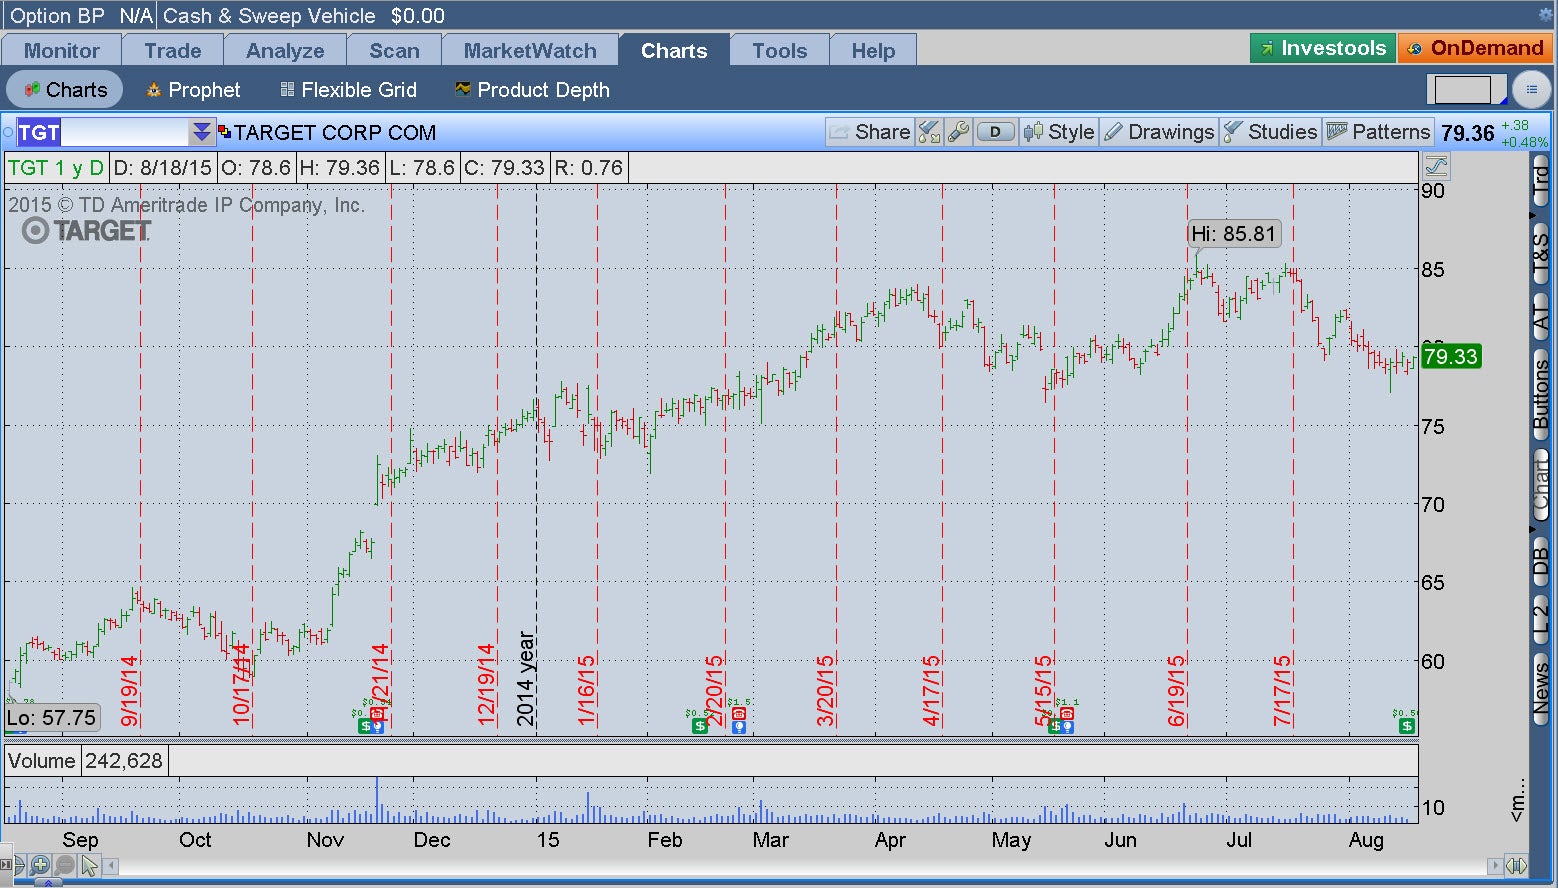Open the D aggregation period selector
This screenshot has height=888, width=1558.
(995, 132)
